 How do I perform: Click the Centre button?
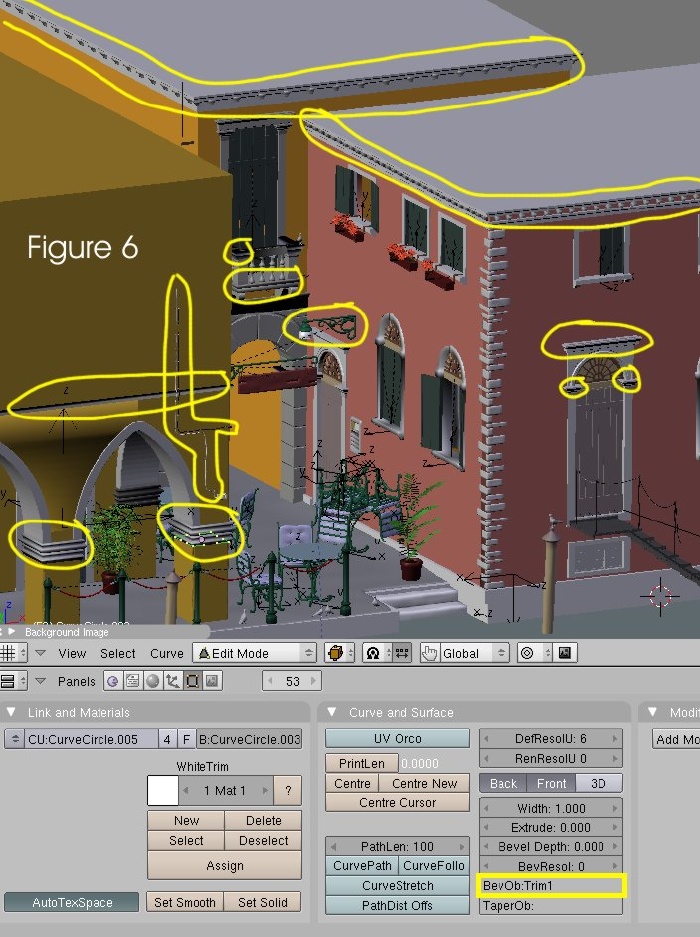352,783
